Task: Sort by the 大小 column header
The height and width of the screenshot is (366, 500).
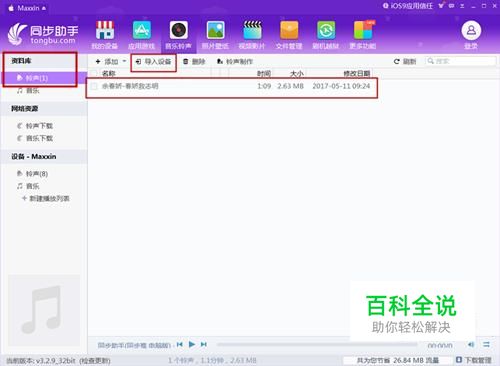Action: pyautogui.click(x=297, y=73)
